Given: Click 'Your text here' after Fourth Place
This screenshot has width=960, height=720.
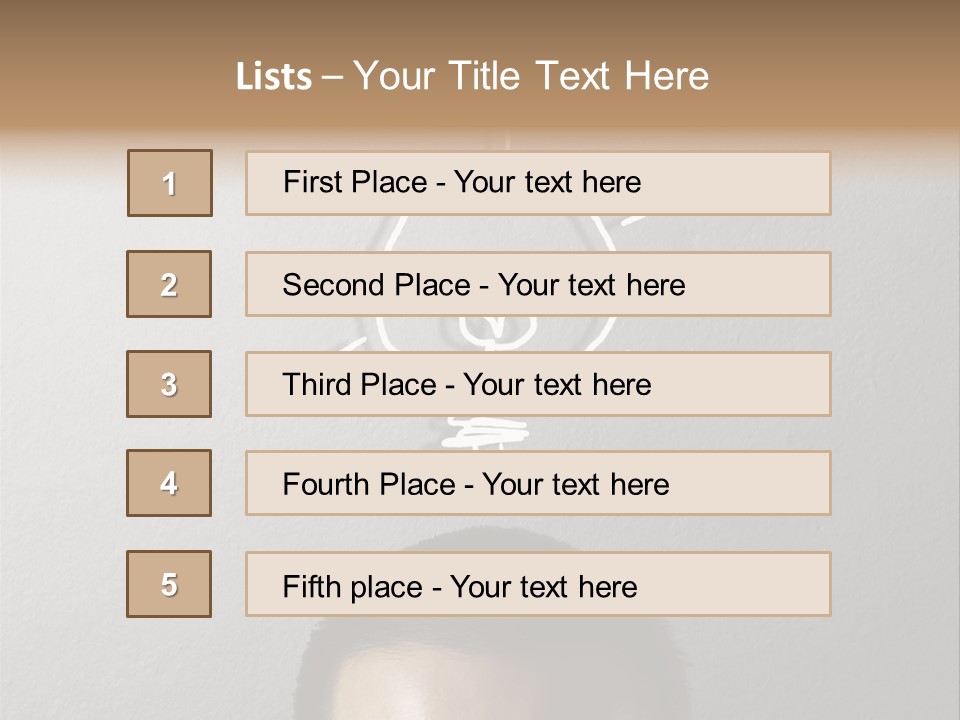Looking at the screenshot, I should pyautogui.click(x=575, y=485).
